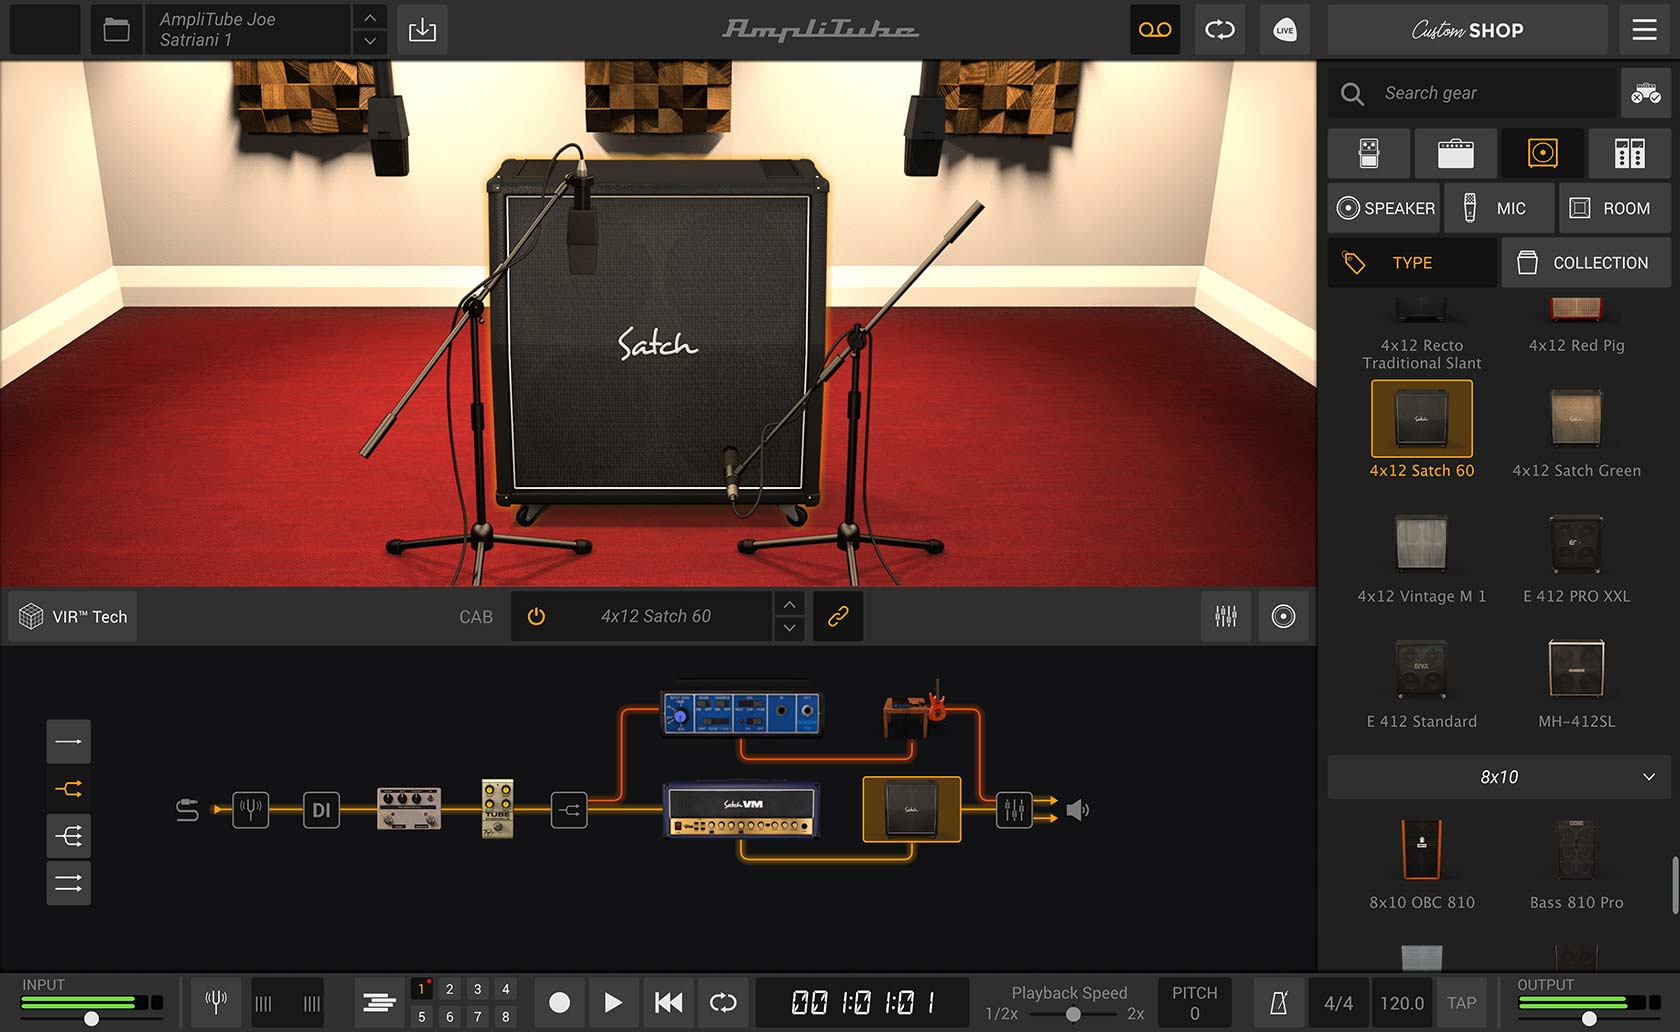Select the TYPE filter tab

pos(1412,262)
